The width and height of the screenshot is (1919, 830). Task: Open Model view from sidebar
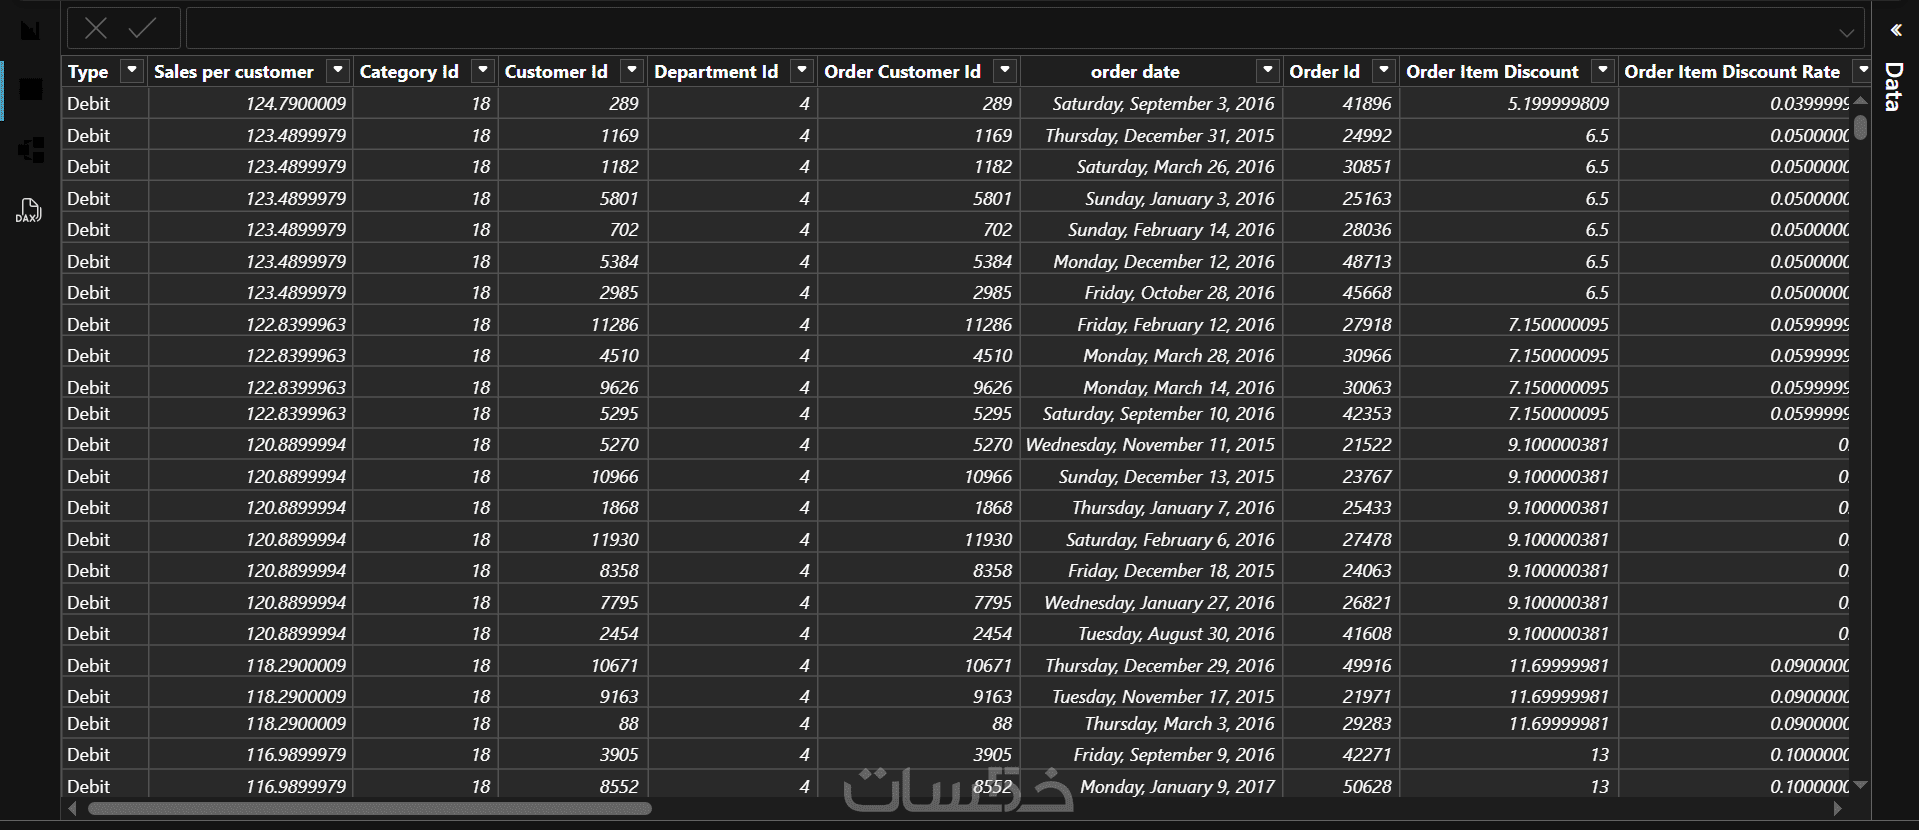pyautogui.click(x=31, y=150)
